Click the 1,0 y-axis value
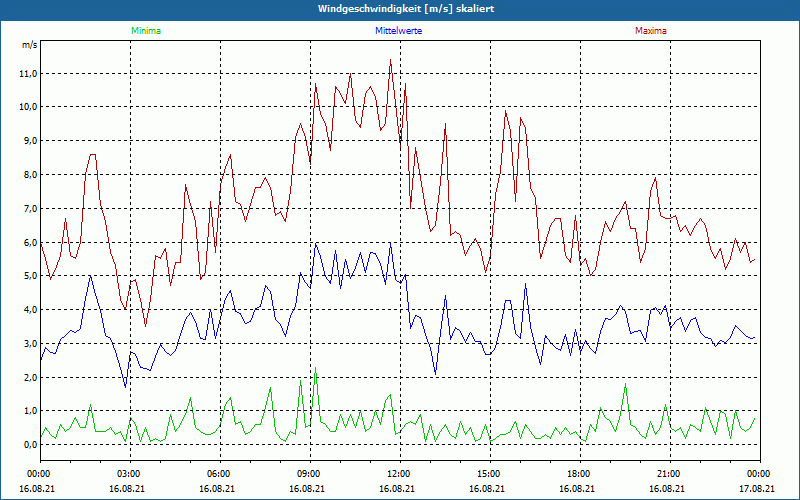This screenshot has height=500, width=800. [30, 411]
